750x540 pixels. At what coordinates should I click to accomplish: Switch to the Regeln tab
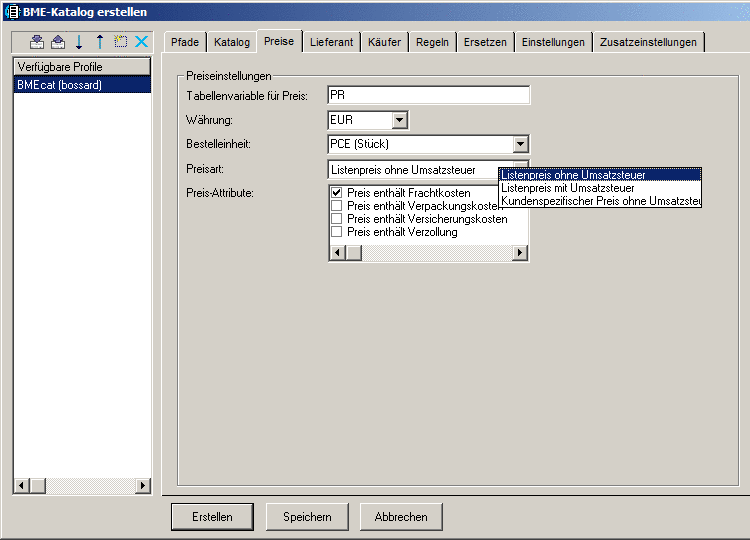[x=432, y=42]
